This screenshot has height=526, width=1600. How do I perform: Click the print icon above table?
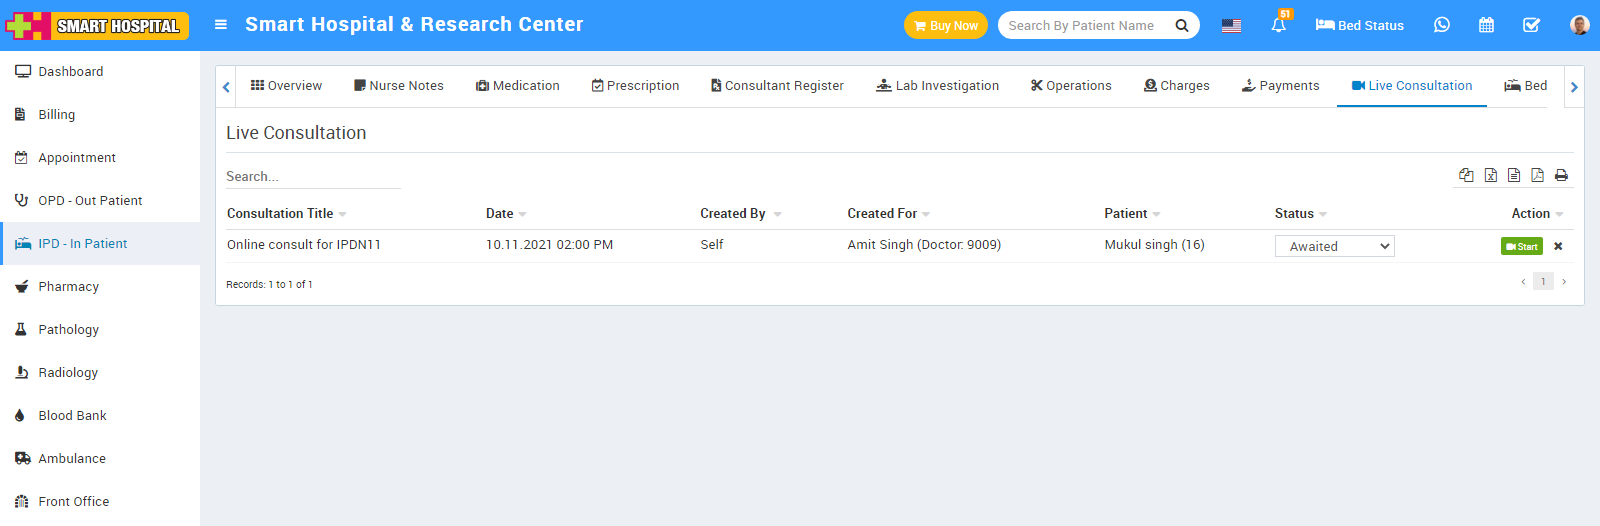(1561, 175)
